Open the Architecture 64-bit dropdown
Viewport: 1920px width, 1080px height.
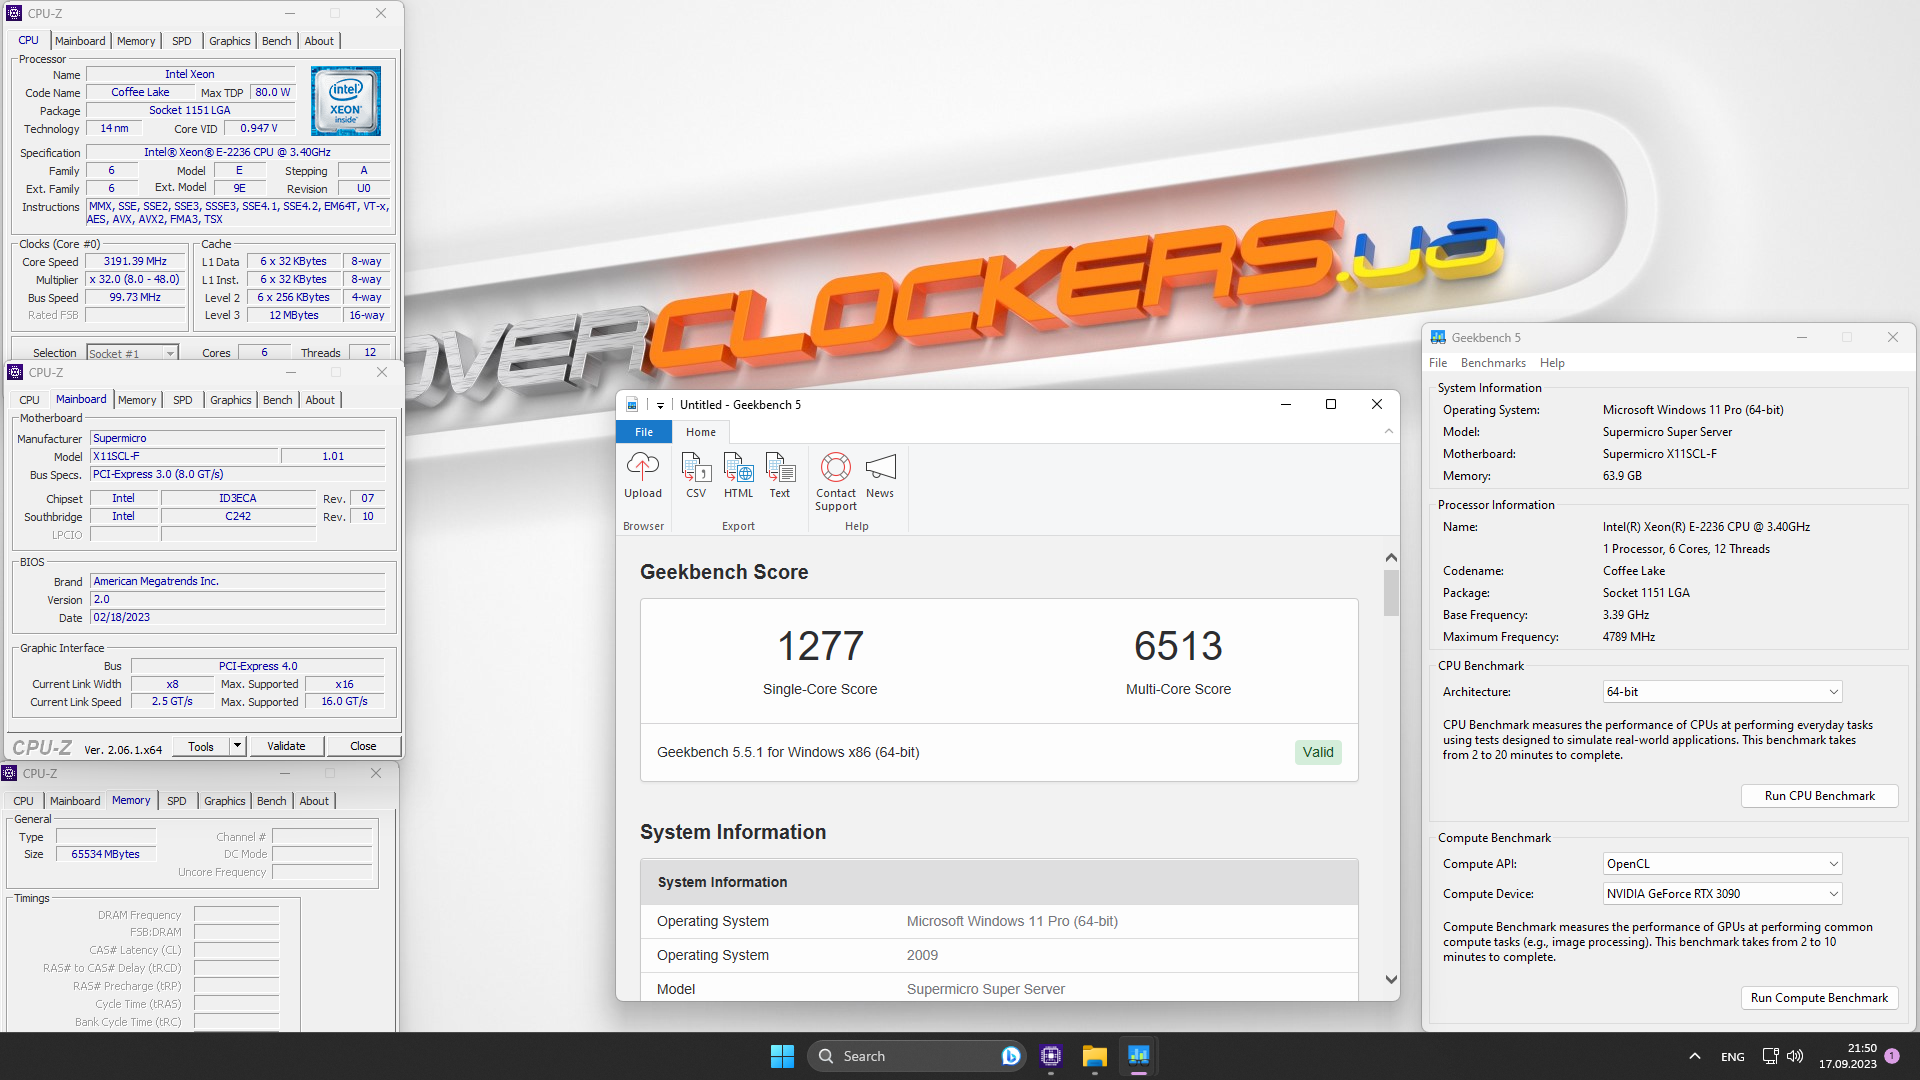(x=1722, y=692)
